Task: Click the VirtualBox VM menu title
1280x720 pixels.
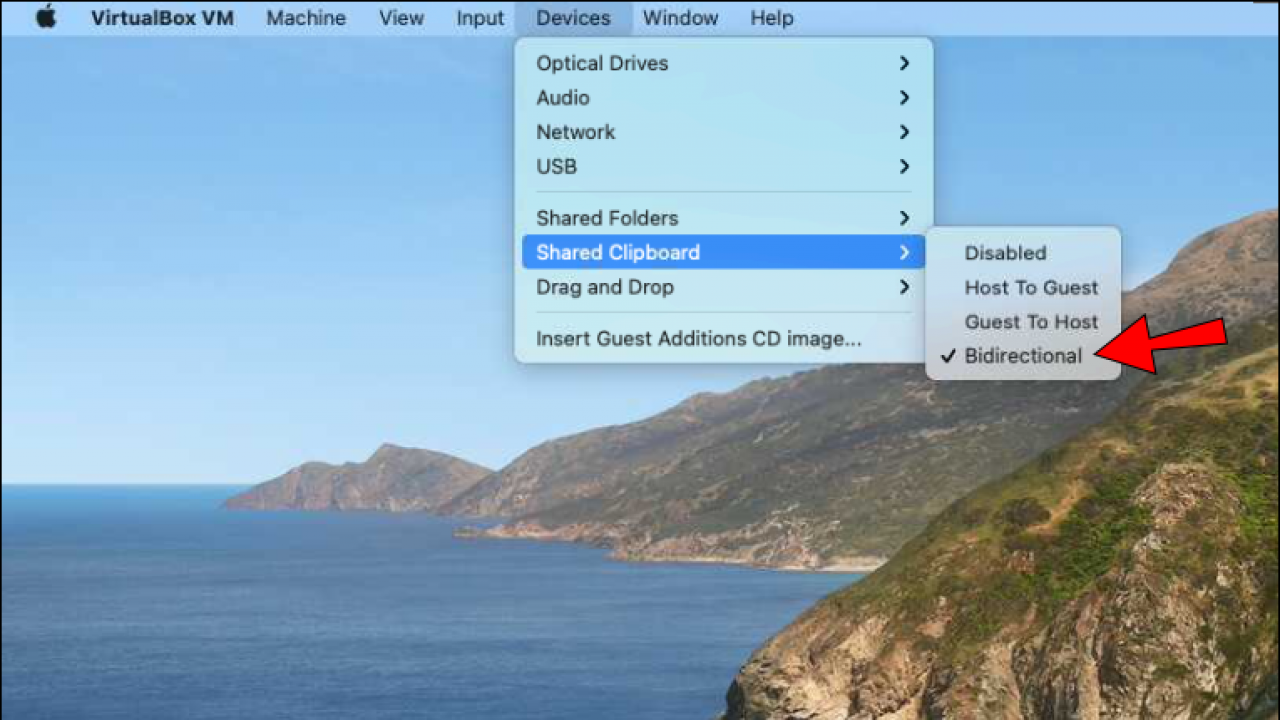Action: (162, 17)
